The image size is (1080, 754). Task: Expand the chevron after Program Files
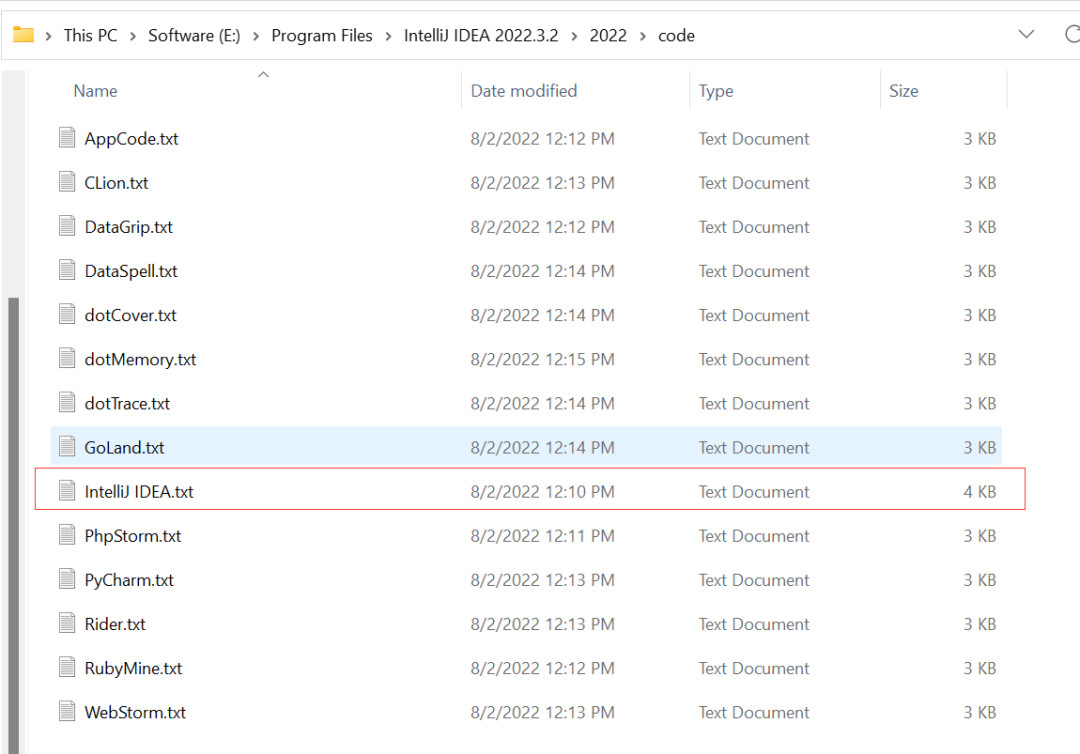388,36
